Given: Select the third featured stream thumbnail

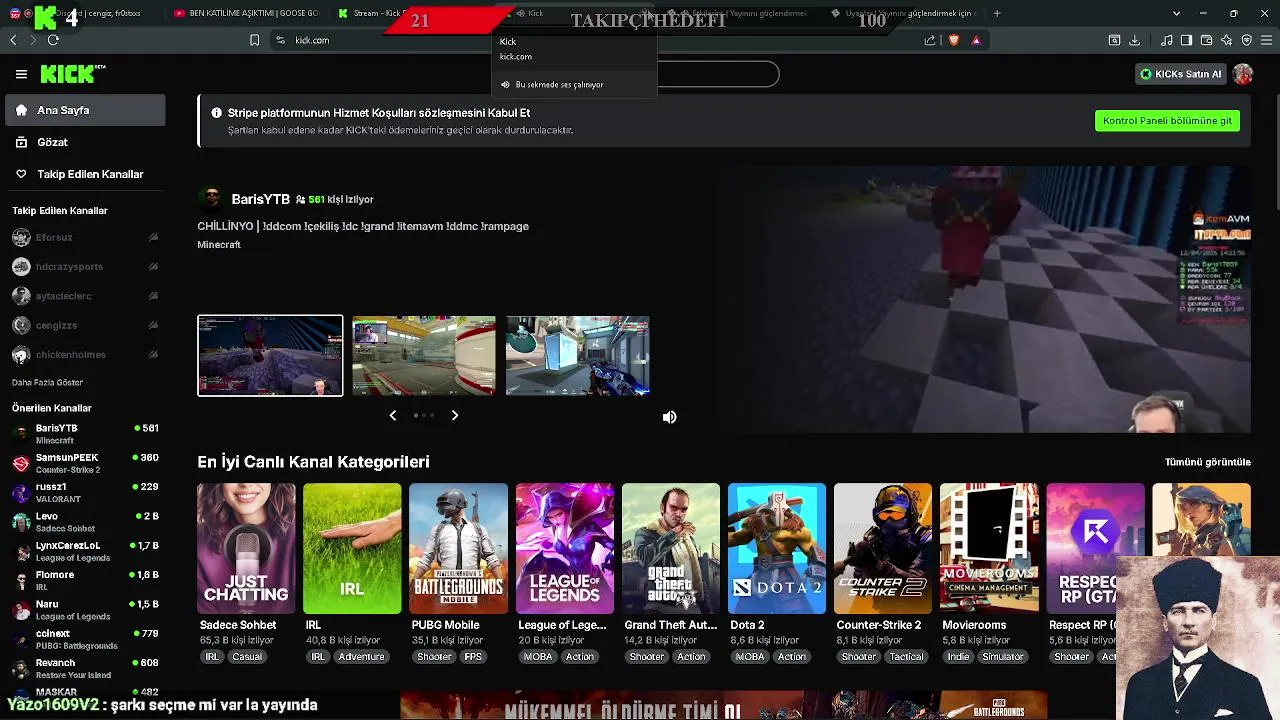Looking at the screenshot, I should tap(578, 355).
